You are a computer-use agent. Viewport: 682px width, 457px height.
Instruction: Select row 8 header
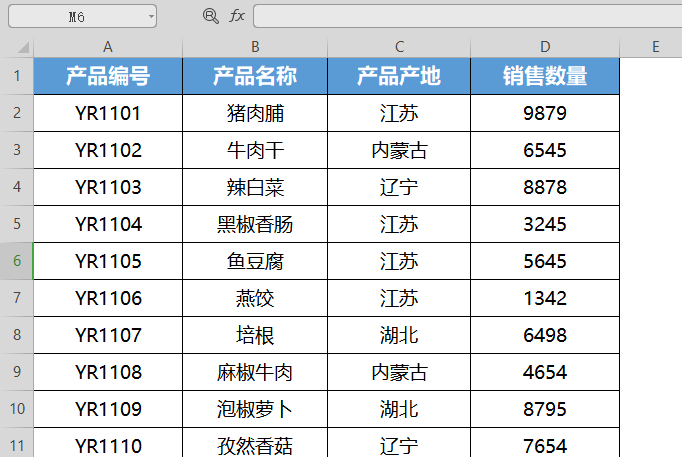[x=17, y=335]
